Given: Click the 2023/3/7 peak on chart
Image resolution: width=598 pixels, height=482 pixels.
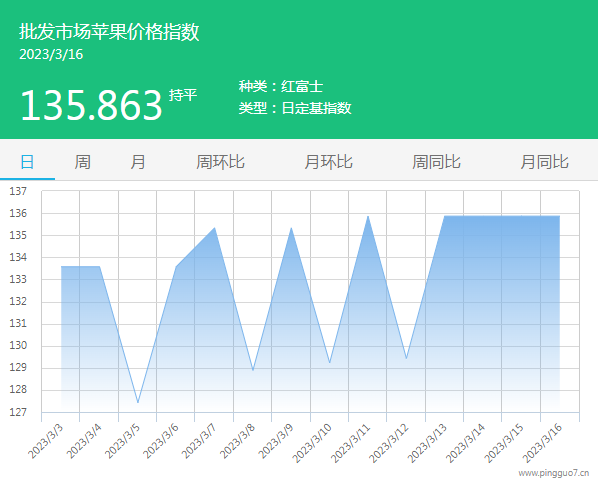Looking at the screenshot, I should click(x=215, y=228).
